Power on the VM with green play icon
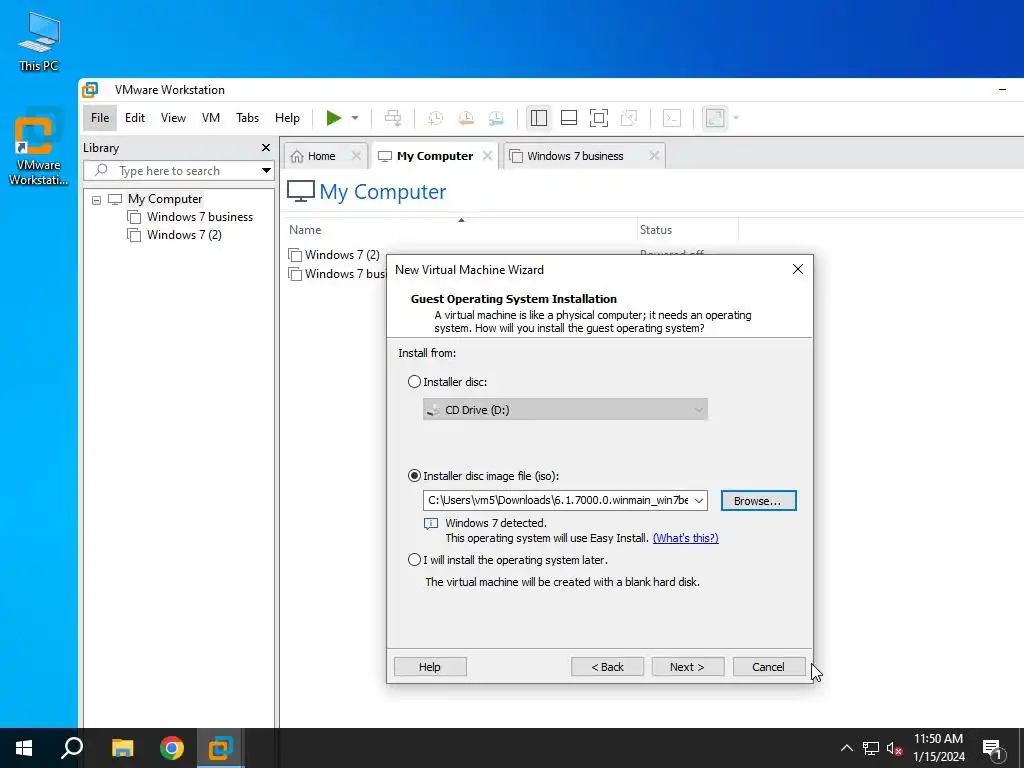The width and height of the screenshot is (1024, 768). [x=334, y=118]
